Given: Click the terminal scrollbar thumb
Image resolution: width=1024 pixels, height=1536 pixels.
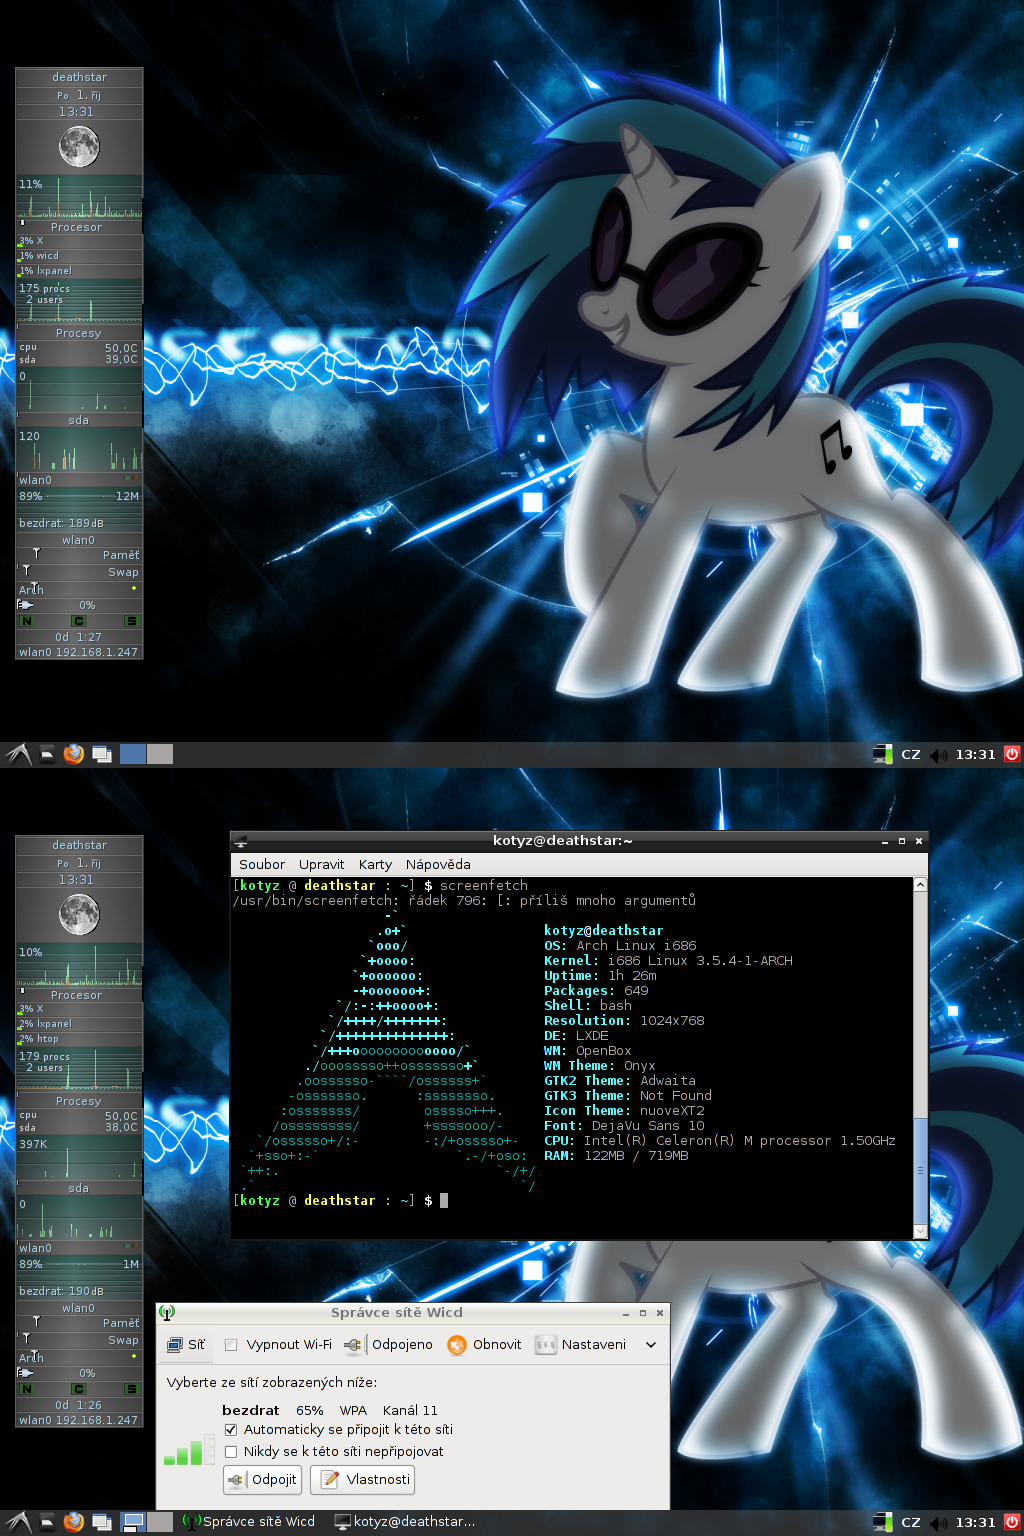Looking at the screenshot, I should pyautogui.click(x=920, y=1170).
